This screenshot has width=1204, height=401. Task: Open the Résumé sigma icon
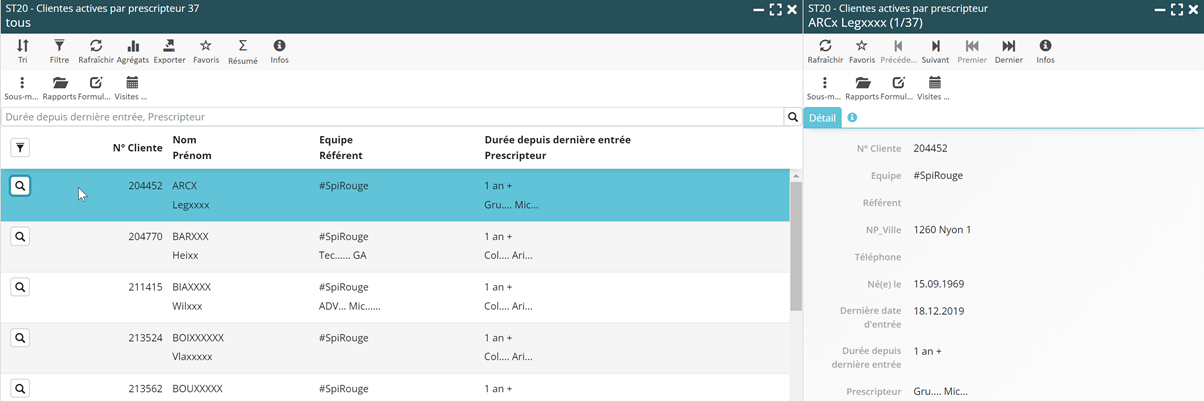[242, 52]
